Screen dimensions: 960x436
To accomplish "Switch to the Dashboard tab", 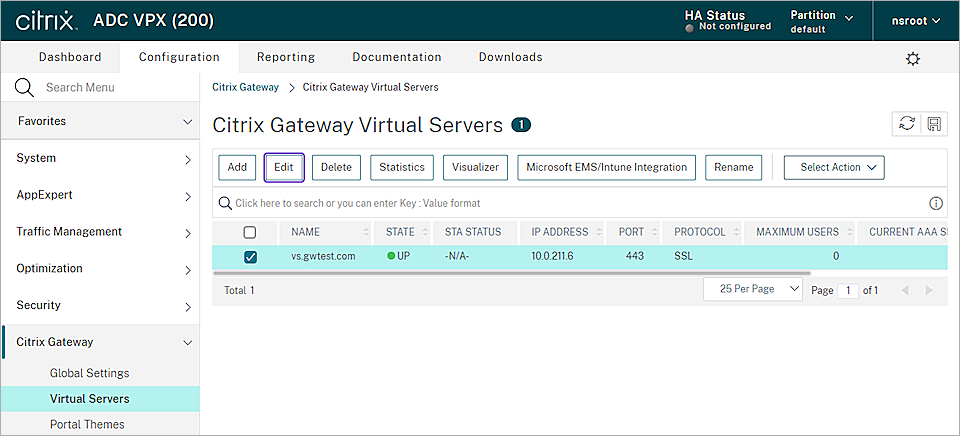I will tap(70, 57).
